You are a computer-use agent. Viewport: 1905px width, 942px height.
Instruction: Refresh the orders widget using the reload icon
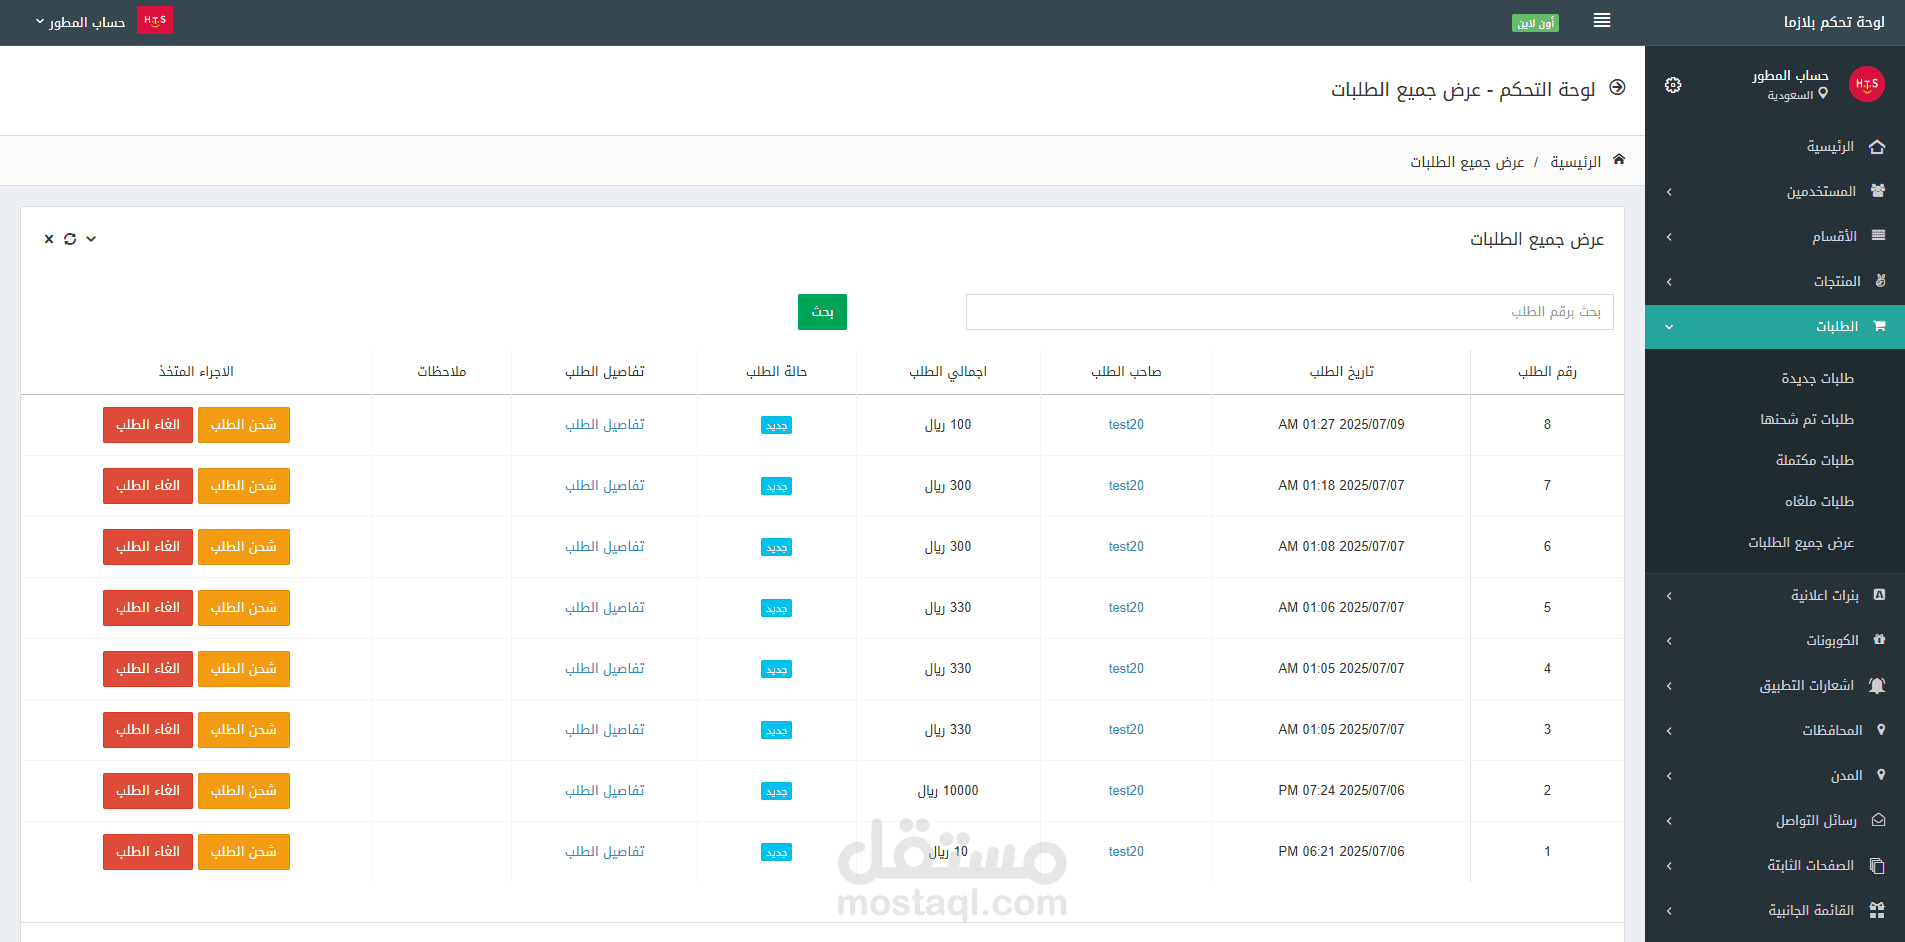pyautogui.click(x=70, y=239)
